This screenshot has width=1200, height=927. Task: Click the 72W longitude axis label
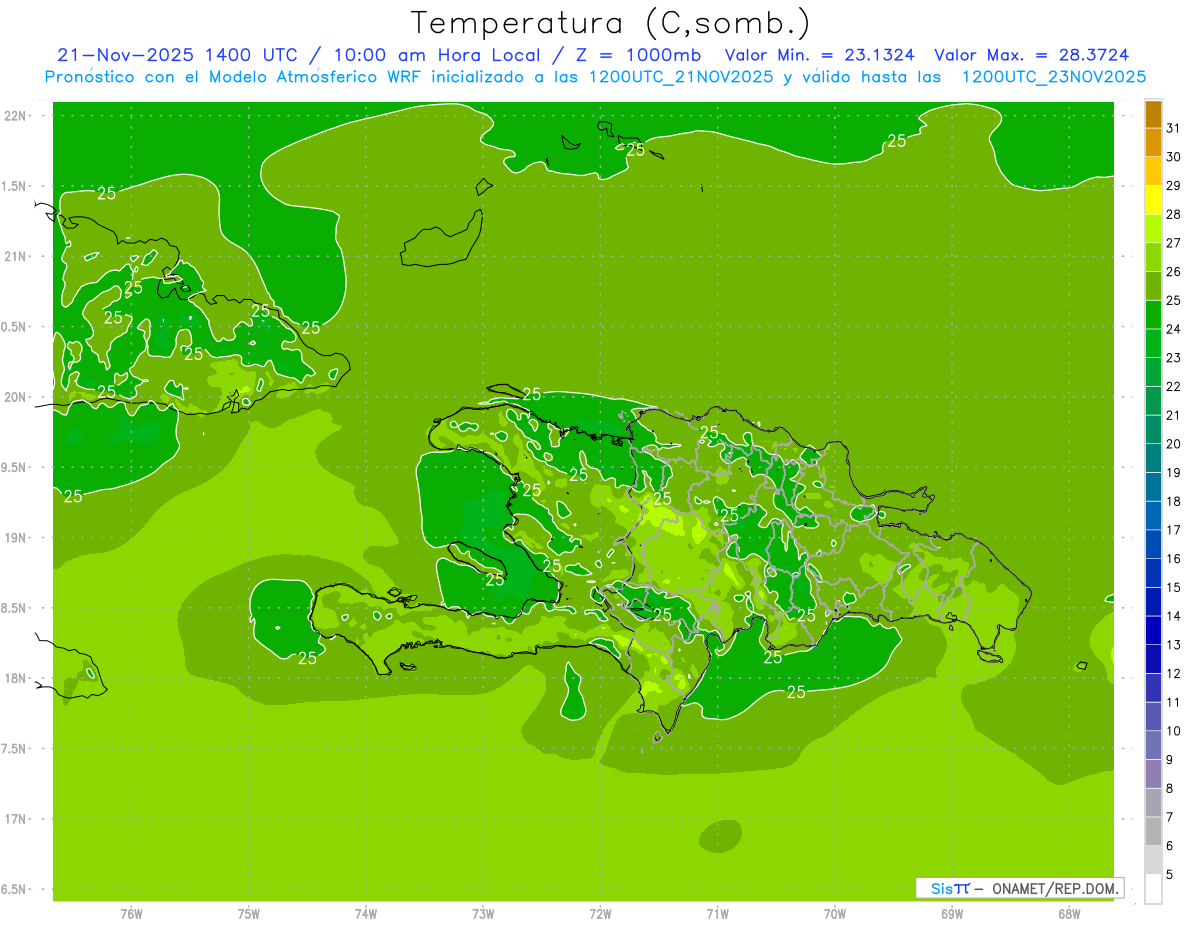point(600,914)
